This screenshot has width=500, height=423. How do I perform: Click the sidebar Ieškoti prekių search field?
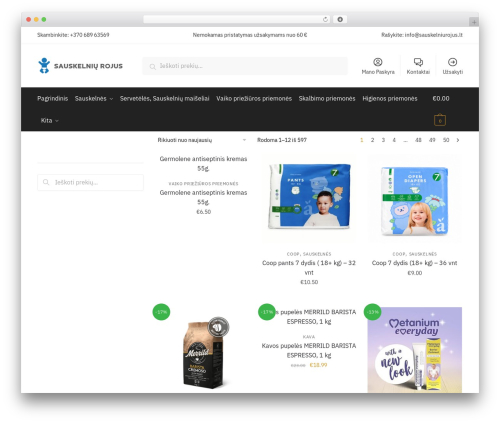coord(90,182)
